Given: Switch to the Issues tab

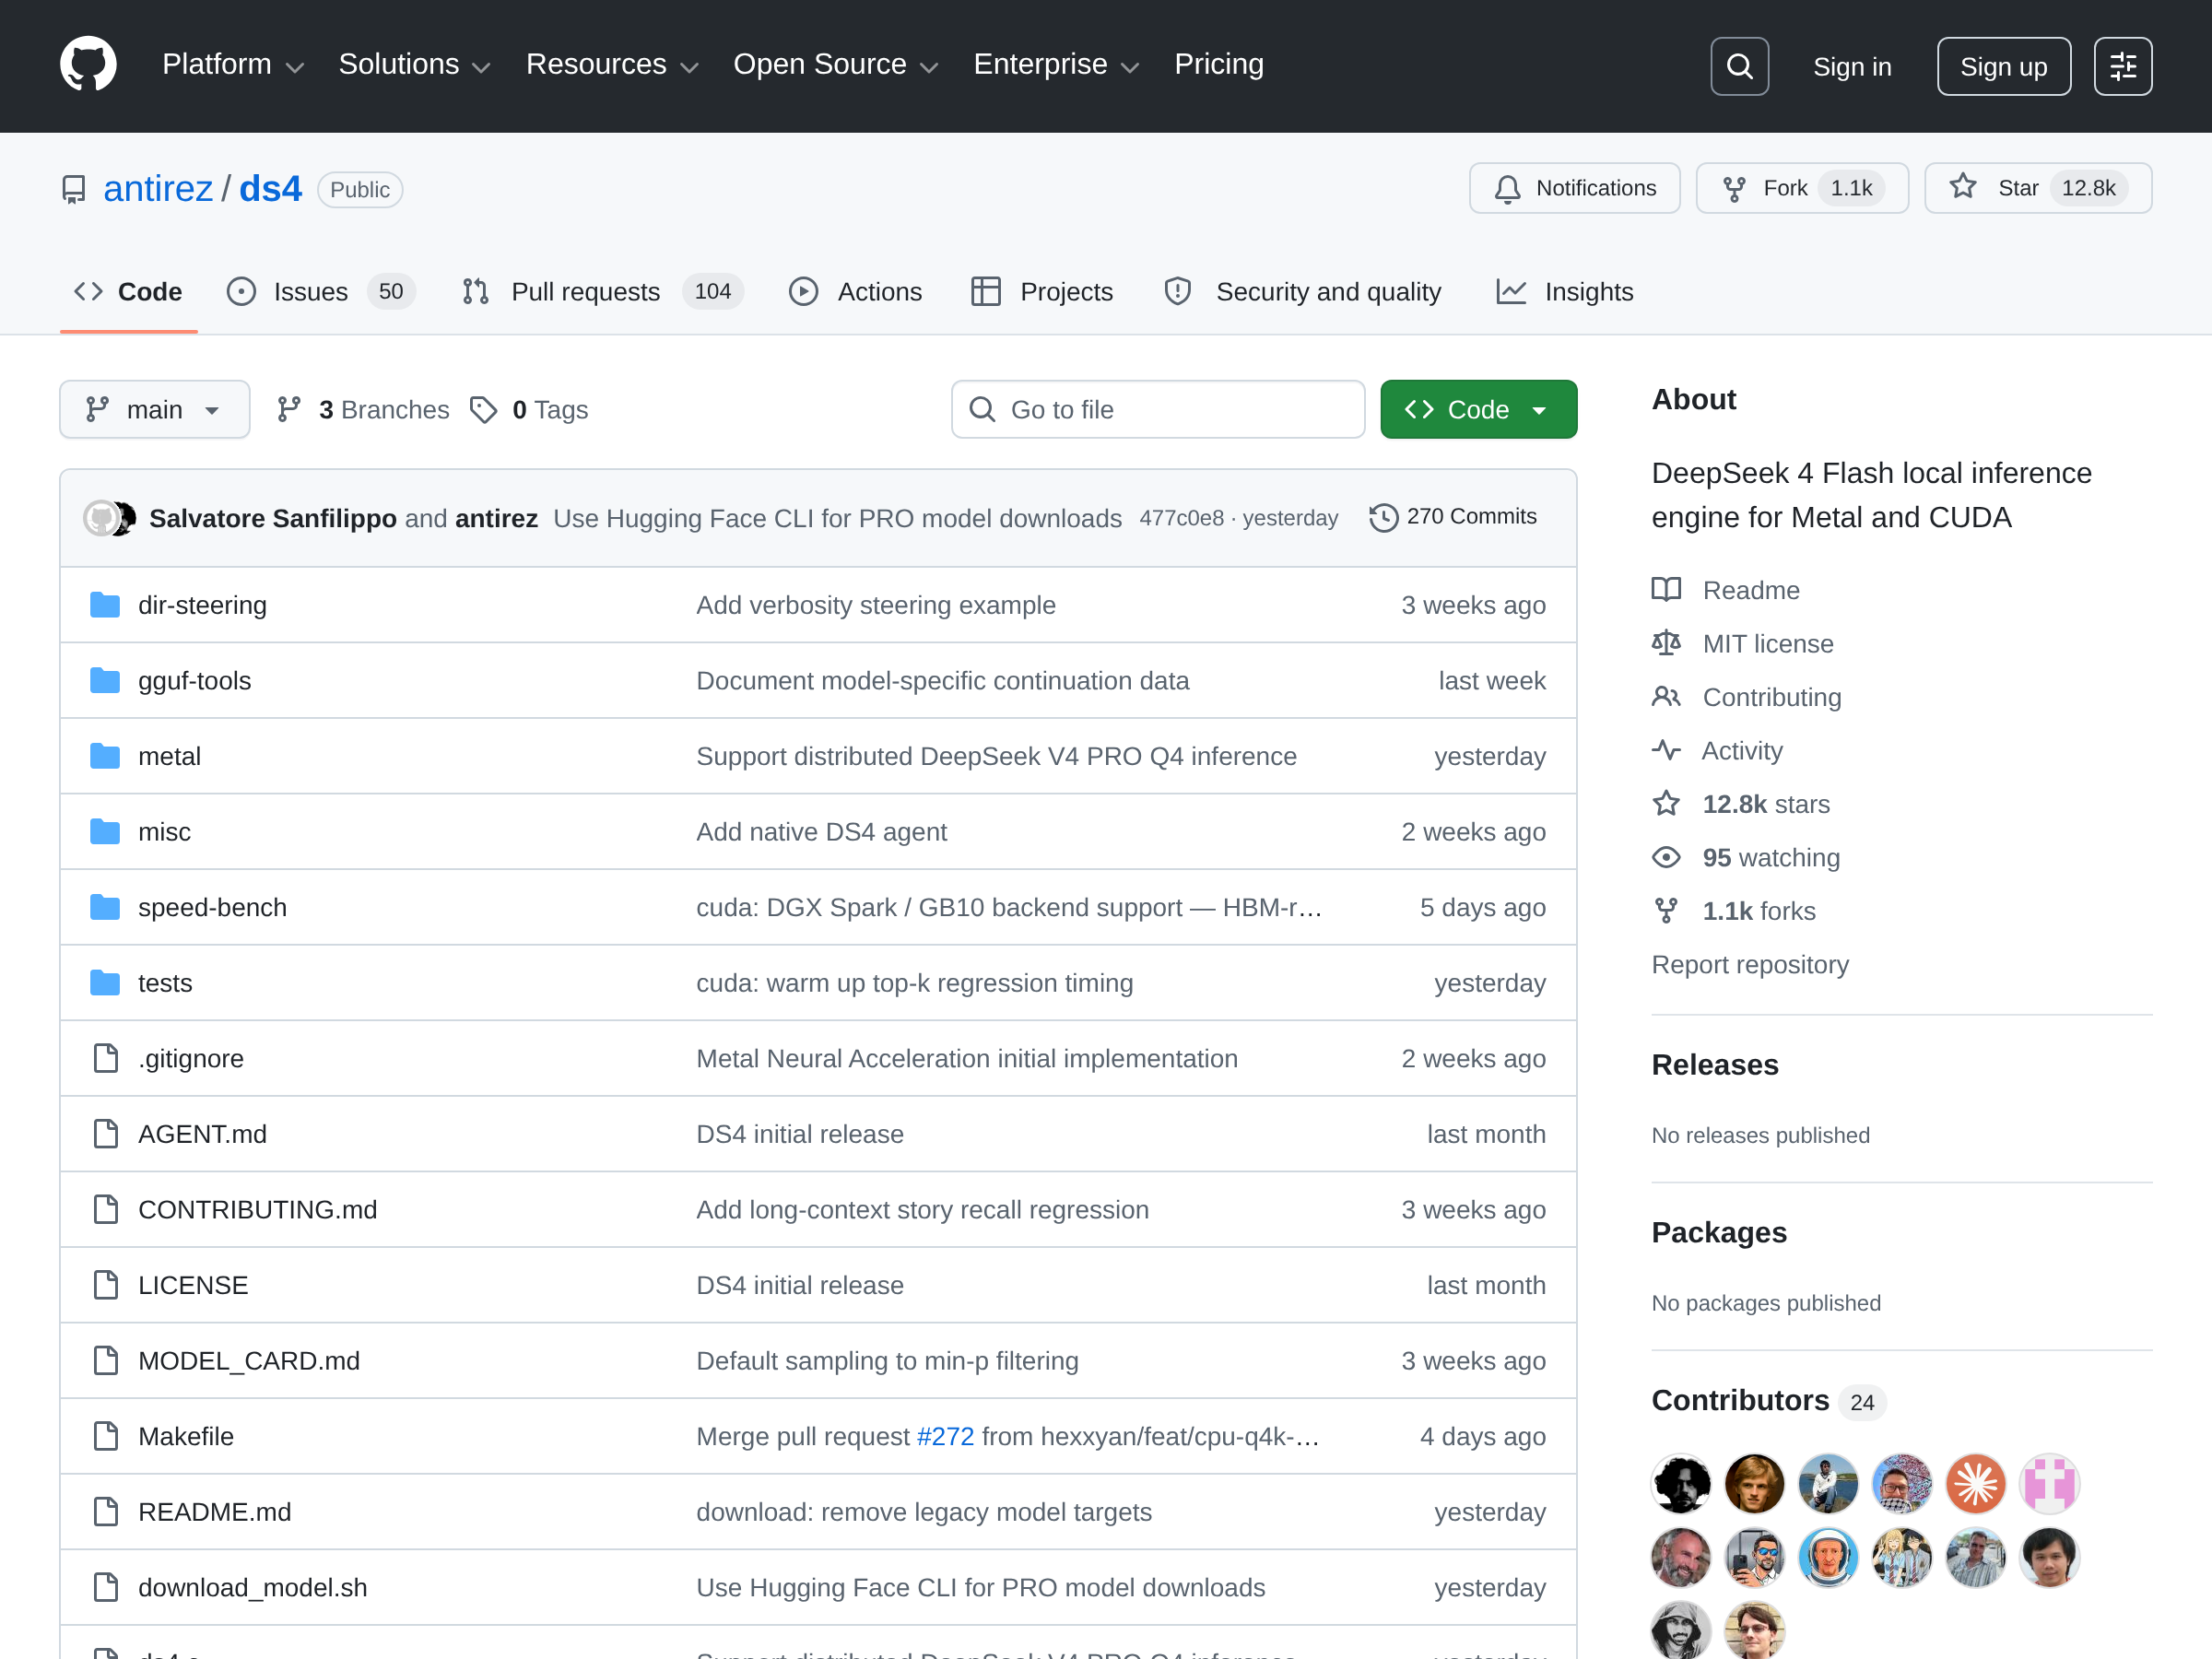Looking at the screenshot, I should coord(320,292).
